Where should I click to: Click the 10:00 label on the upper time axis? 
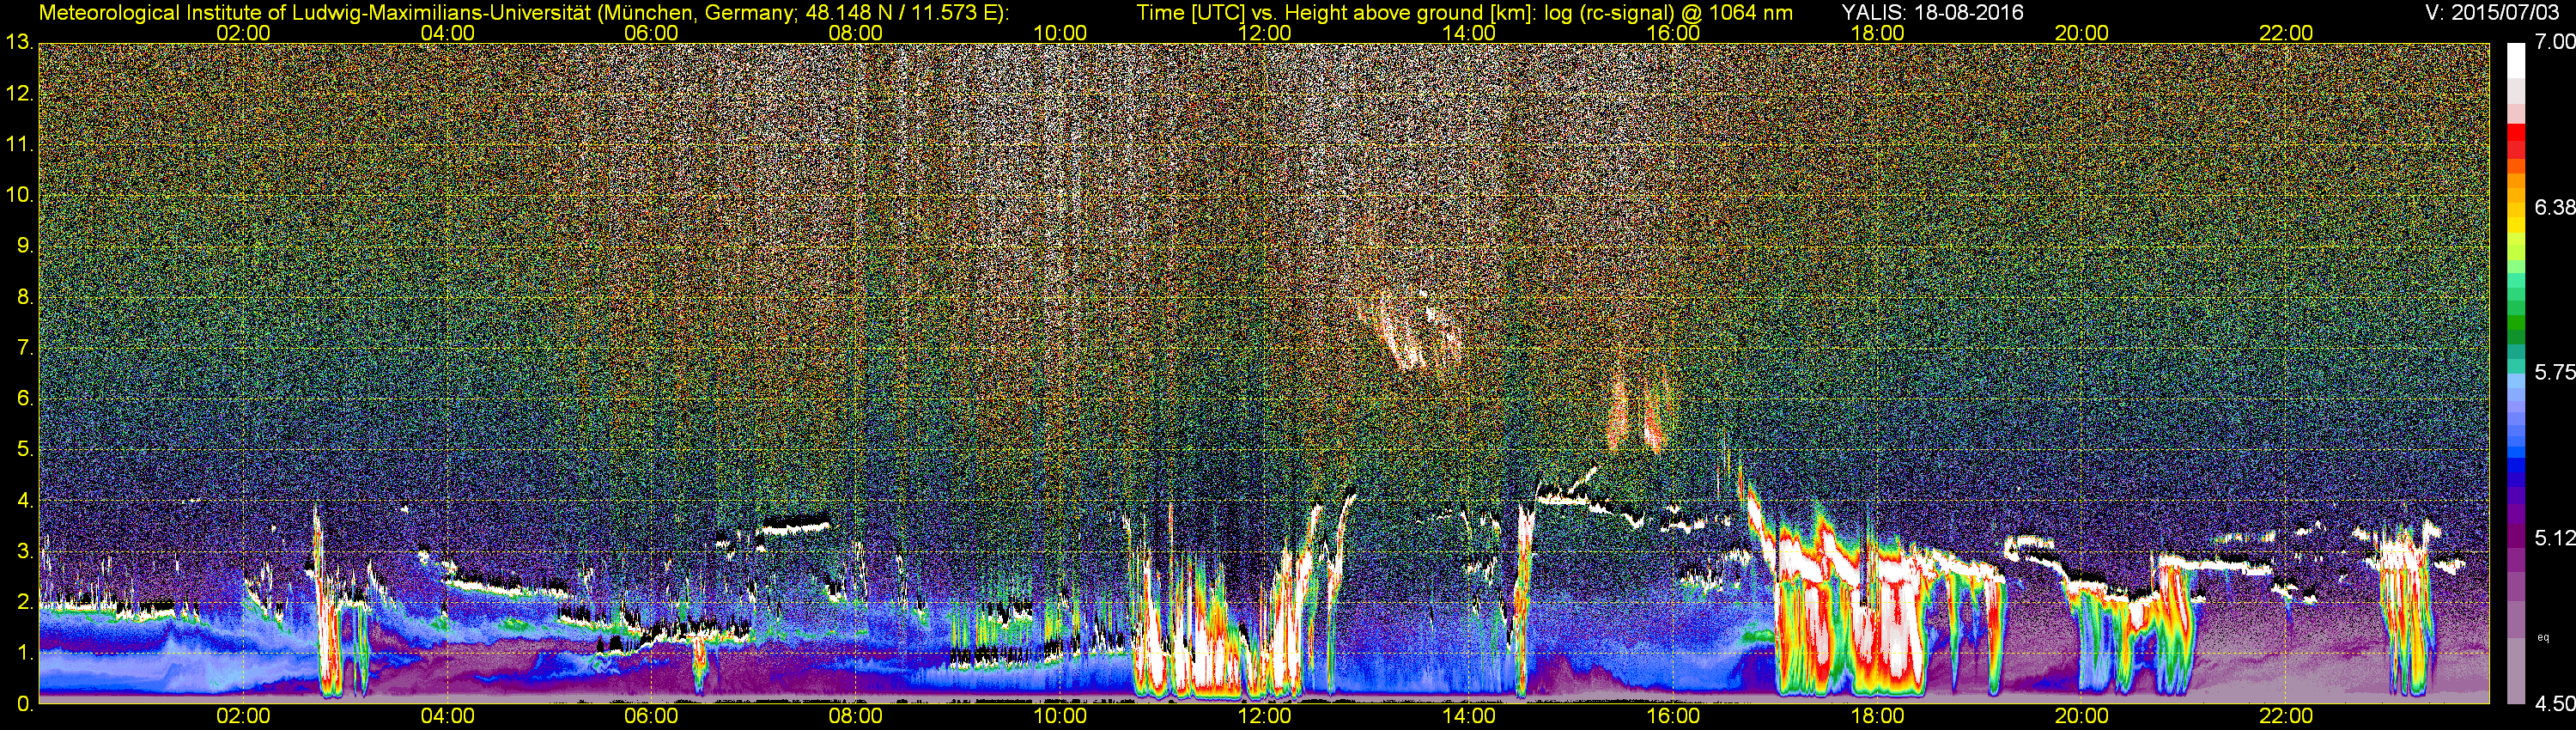coord(1060,33)
